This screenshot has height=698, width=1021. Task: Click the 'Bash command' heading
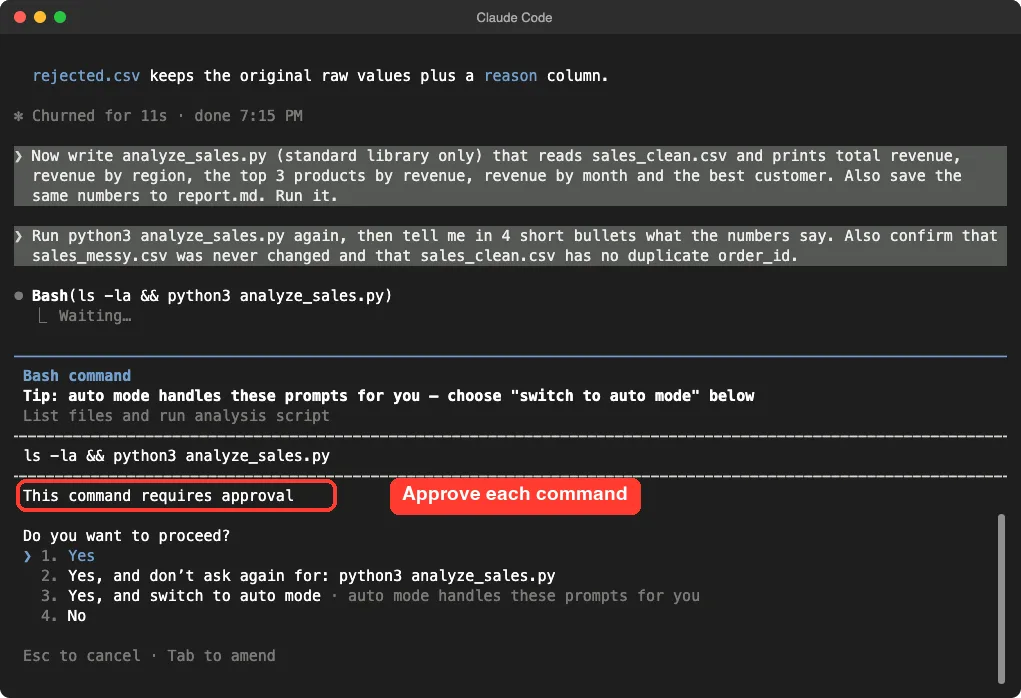77,376
